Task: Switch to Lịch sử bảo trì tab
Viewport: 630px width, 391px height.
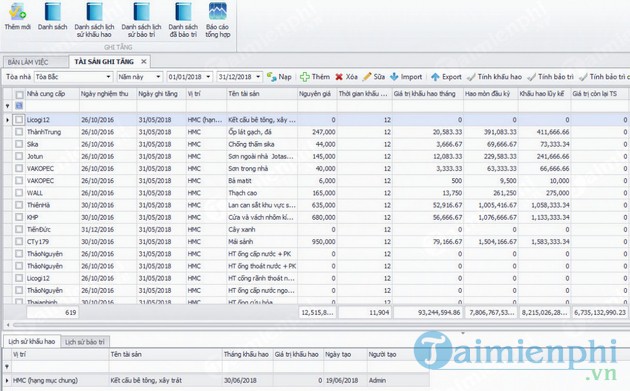Action: click(x=84, y=342)
